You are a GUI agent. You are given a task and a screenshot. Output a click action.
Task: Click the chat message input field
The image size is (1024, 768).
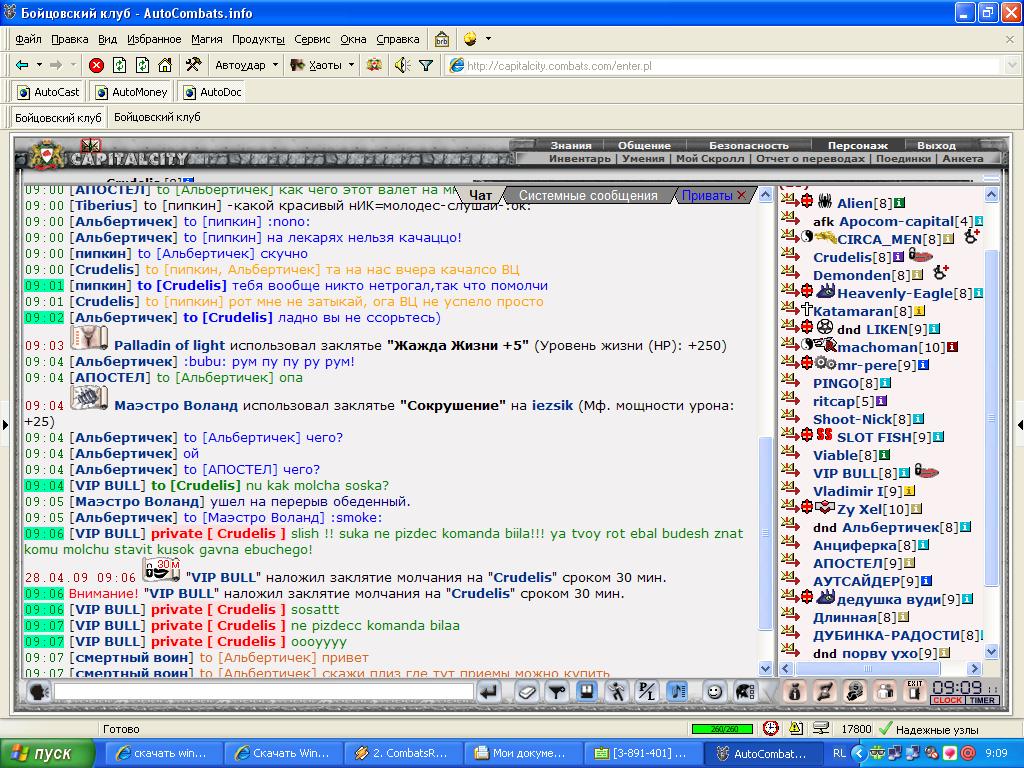coord(264,691)
